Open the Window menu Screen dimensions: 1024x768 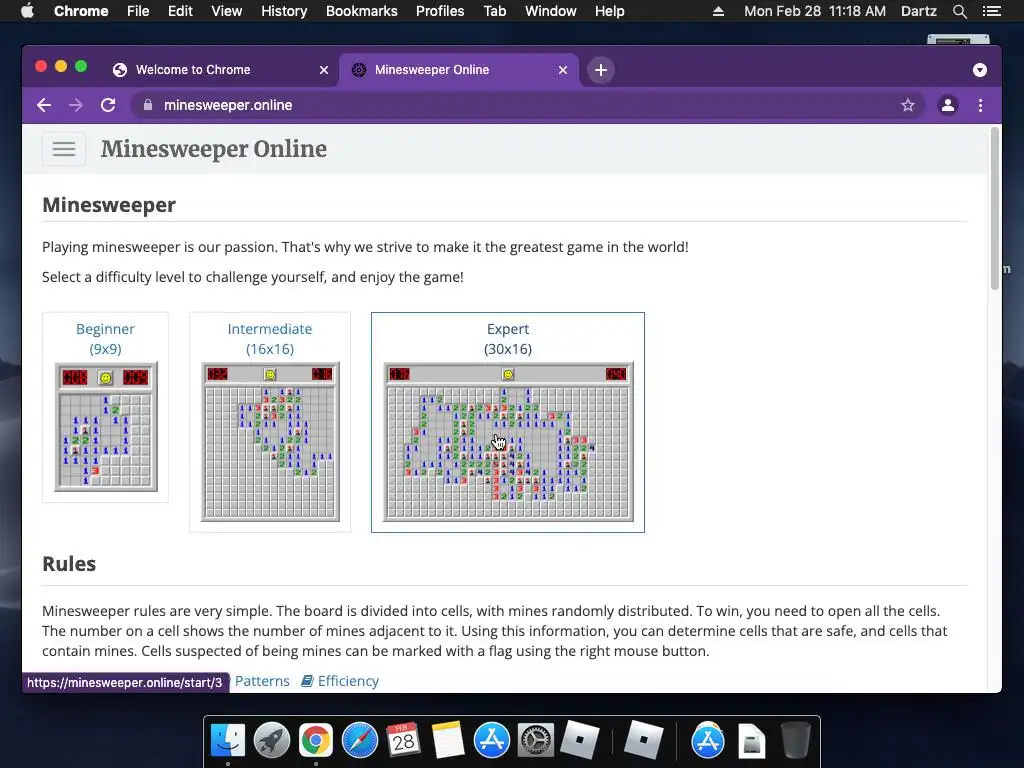pyautogui.click(x=551, y=11)
